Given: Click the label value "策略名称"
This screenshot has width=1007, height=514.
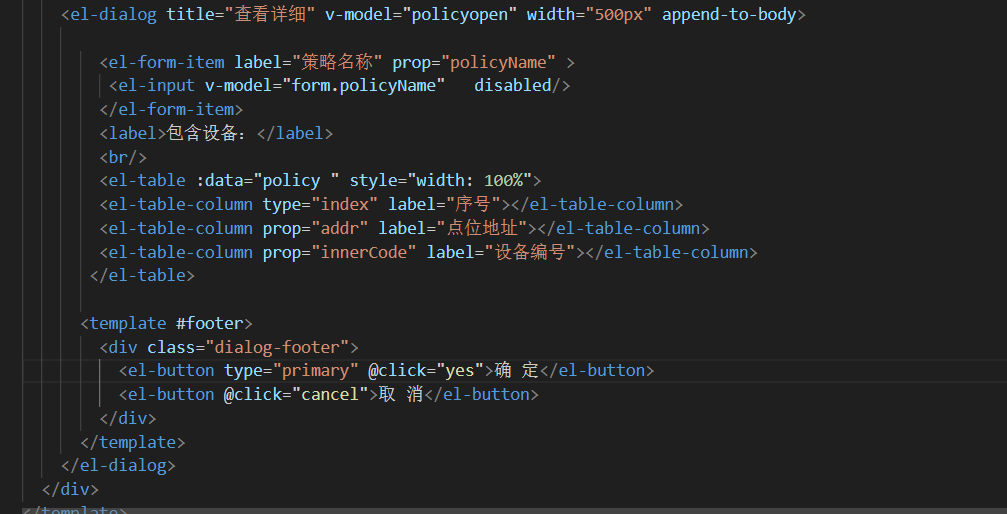Looking at the screenshot, I should tap(338, 62).
